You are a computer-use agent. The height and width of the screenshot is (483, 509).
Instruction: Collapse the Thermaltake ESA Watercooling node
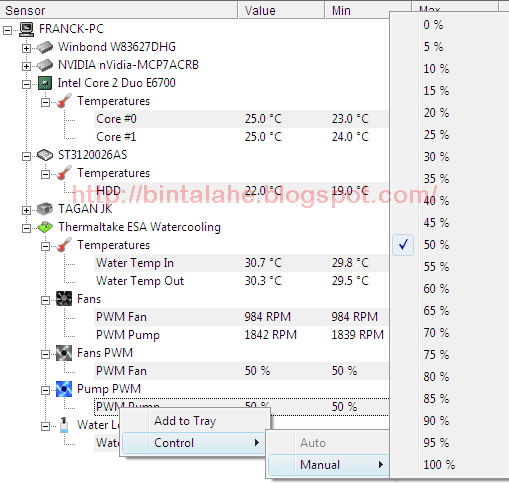coord(26,229)
